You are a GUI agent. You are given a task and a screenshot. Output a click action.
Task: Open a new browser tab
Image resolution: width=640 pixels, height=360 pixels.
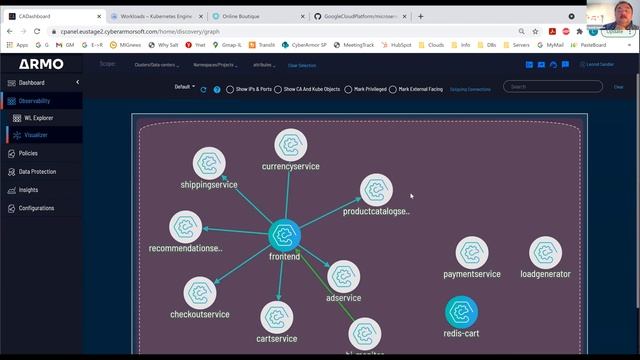tap(420, 16)
